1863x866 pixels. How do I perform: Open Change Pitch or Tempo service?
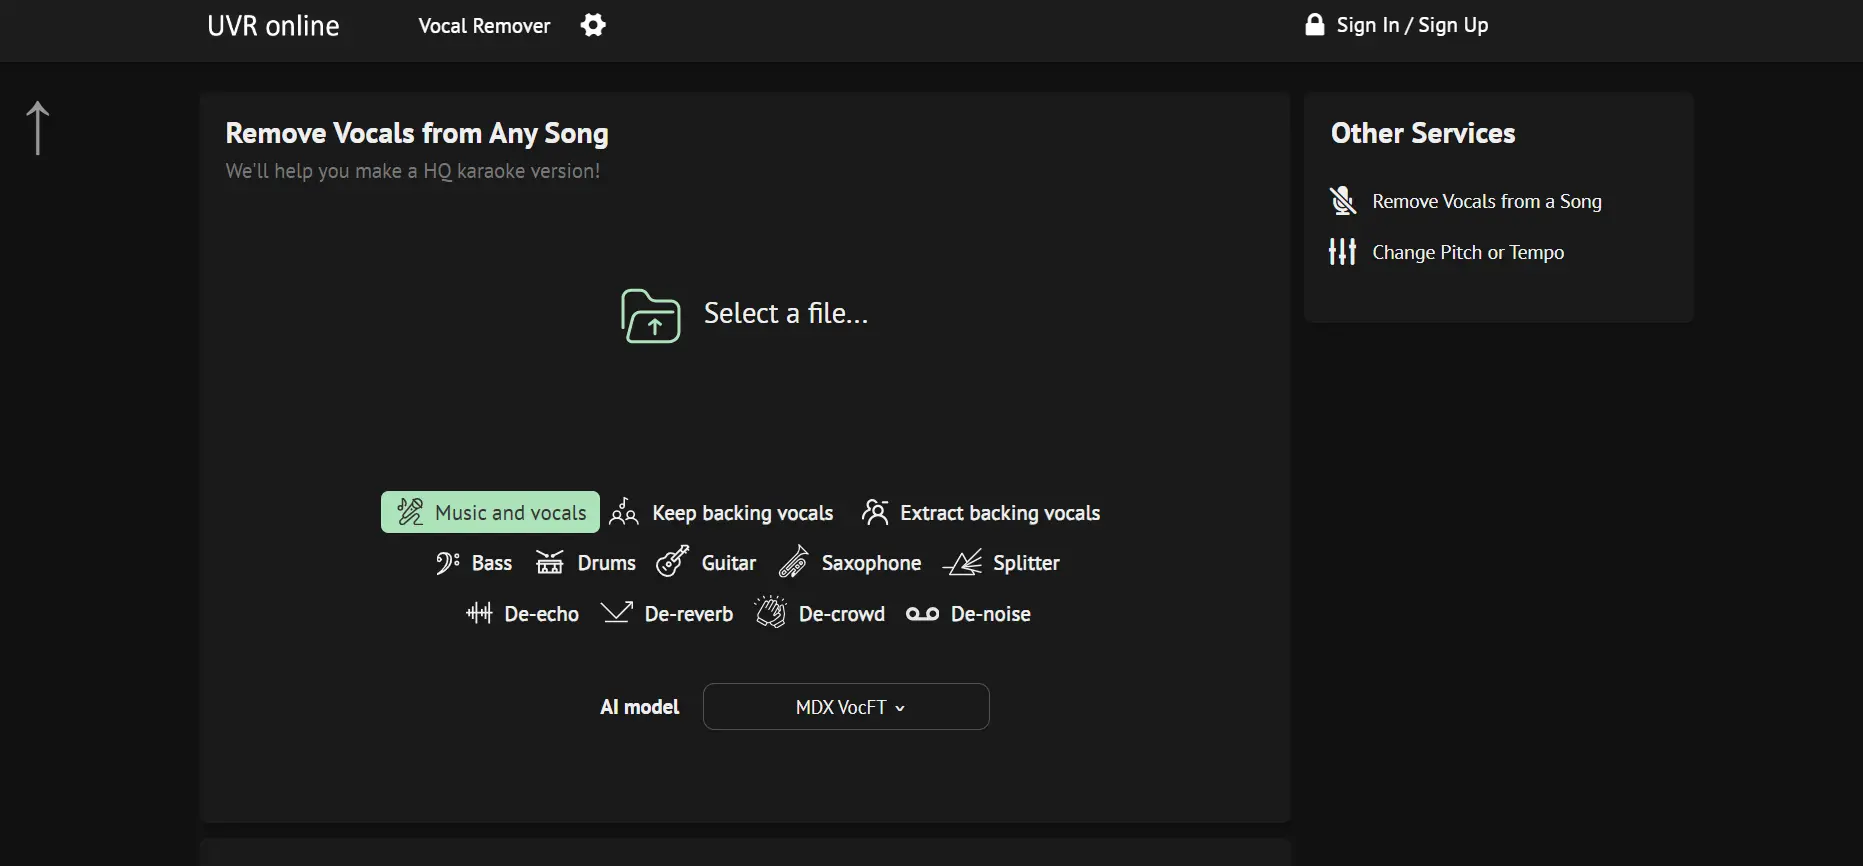point(1467,252)
